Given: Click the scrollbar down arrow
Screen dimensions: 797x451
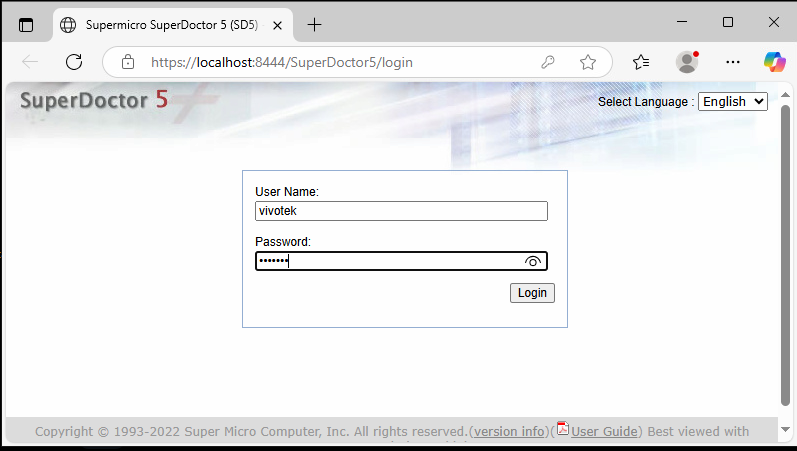Looking at the screenshot, I should point(785,430).
